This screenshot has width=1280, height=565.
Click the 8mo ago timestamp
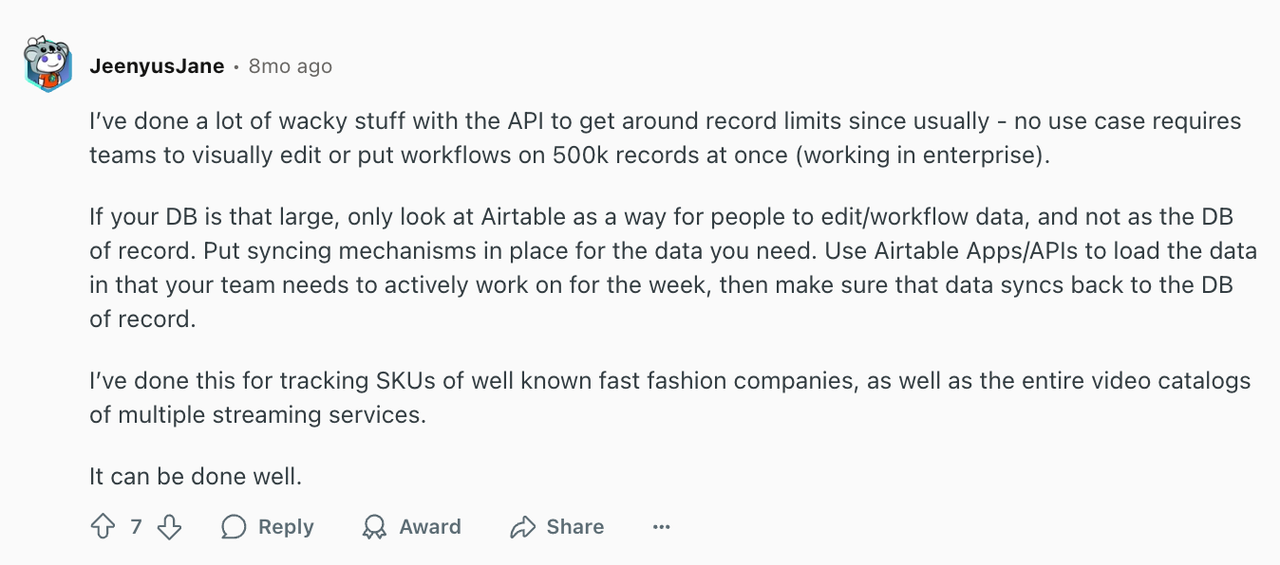tap(290, 67)
